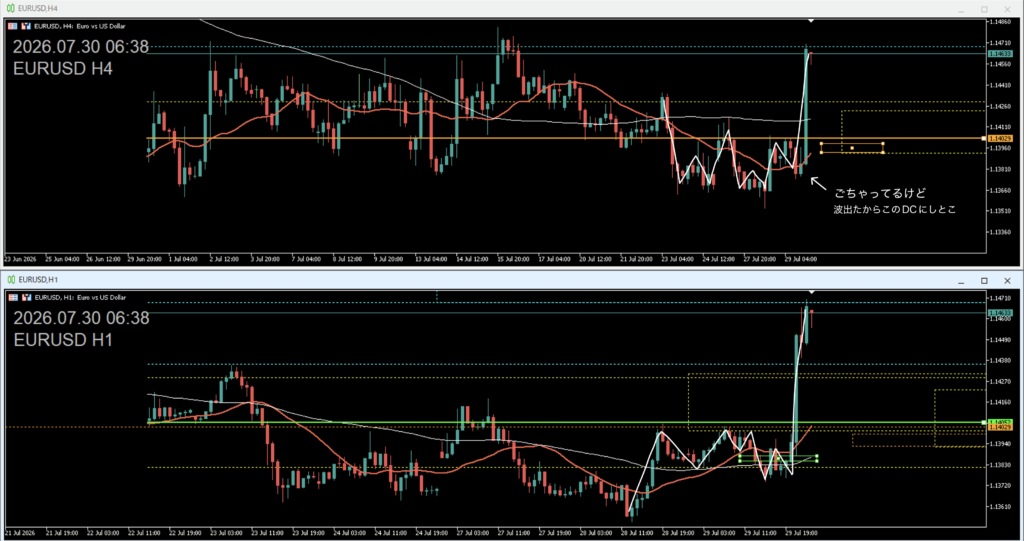The height and width of the screenshot is (541, 1024).
Task: Click the orange 1.14029 price label
Action: (x=1000, y=139)
